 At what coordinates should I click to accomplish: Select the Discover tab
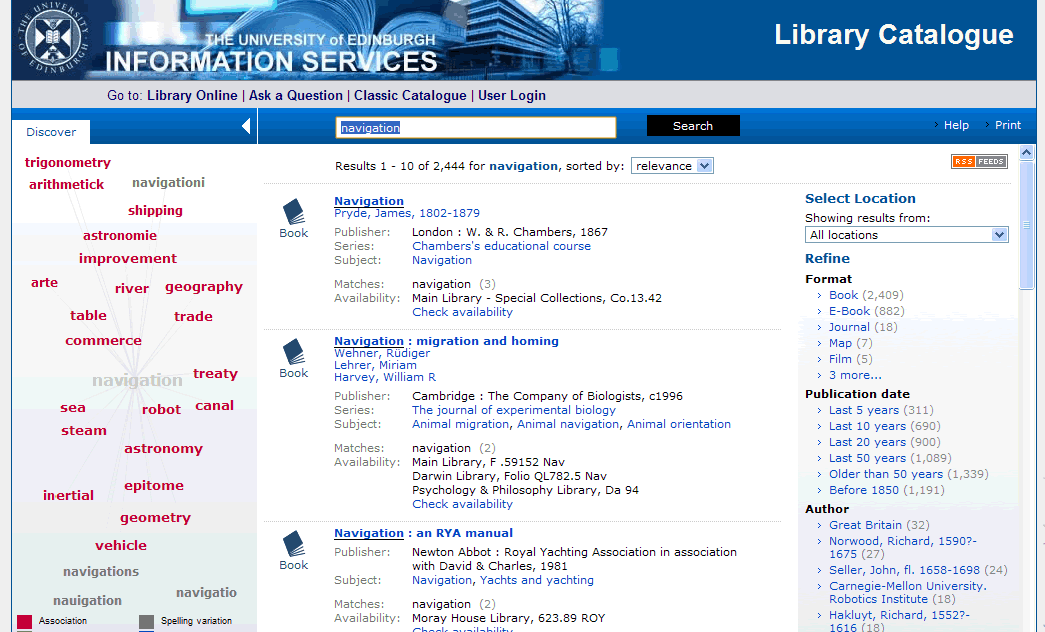[x=51, y=132]
